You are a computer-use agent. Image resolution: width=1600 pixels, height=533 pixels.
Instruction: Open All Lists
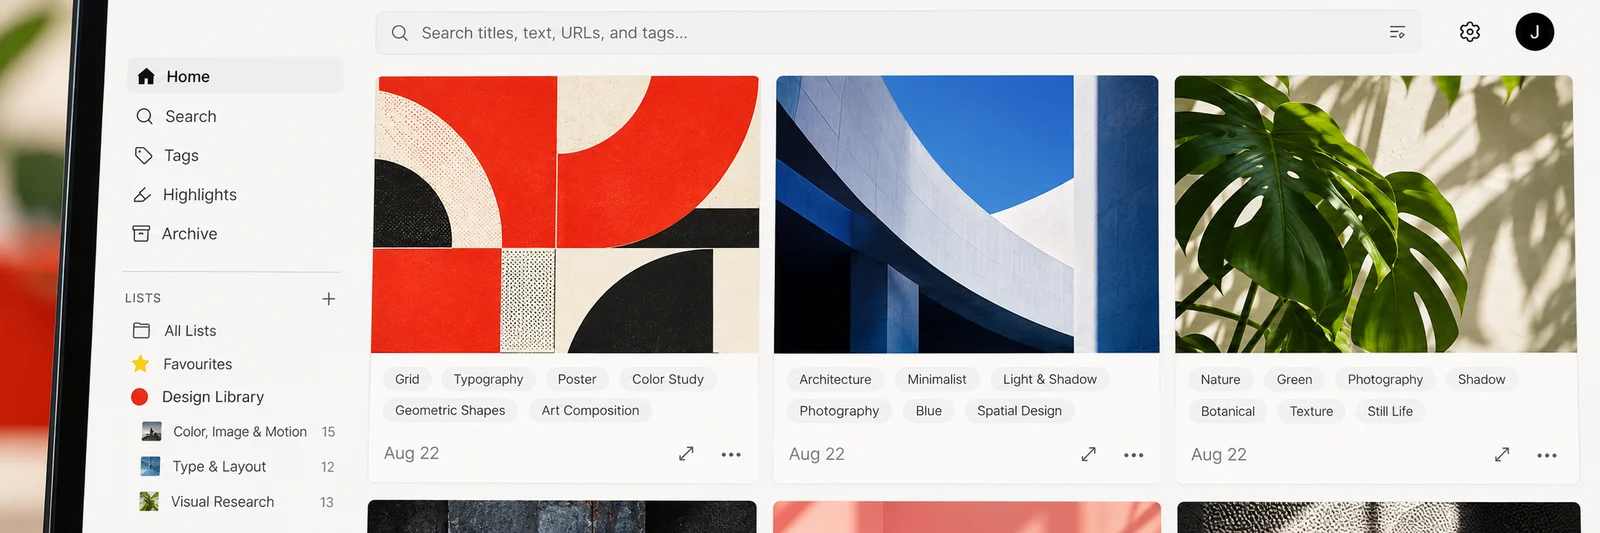[x=190, y=330]
